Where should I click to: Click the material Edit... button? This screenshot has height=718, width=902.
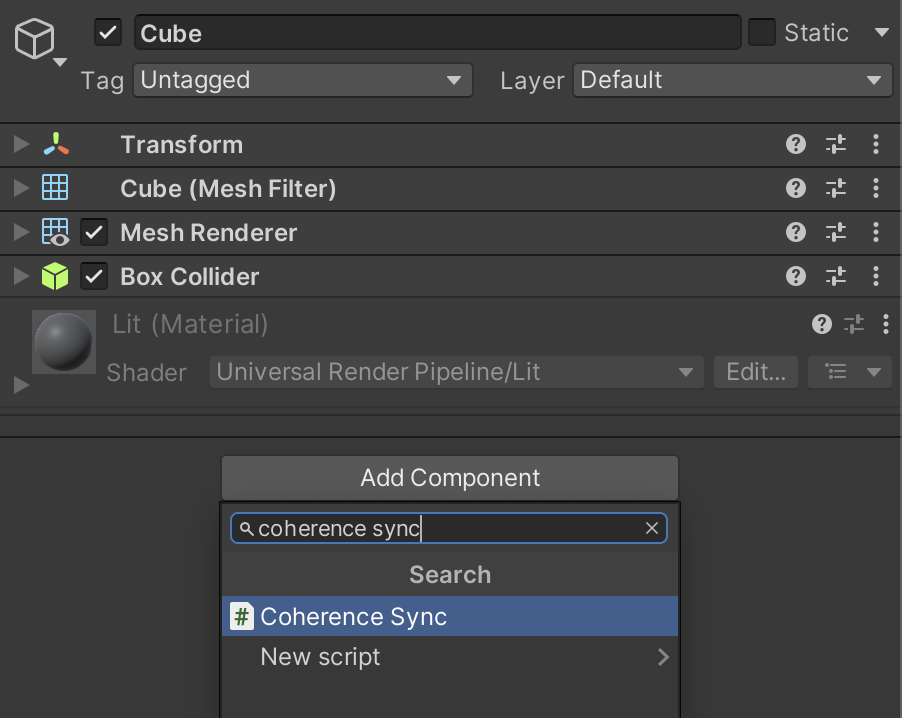(x=755, y=372)
